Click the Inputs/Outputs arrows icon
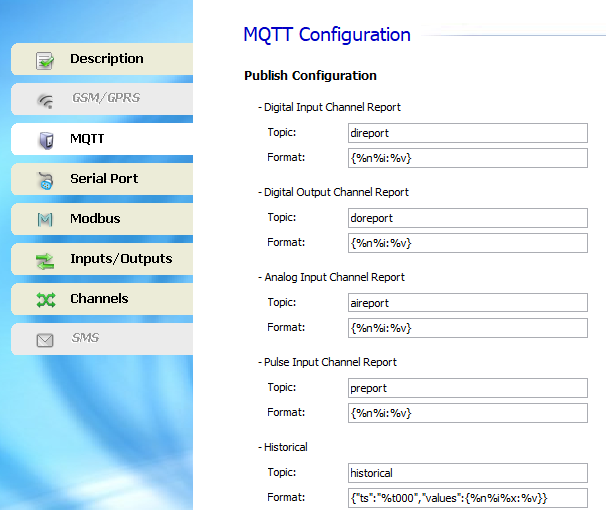The image size is (606, 510). pos(45,261)
